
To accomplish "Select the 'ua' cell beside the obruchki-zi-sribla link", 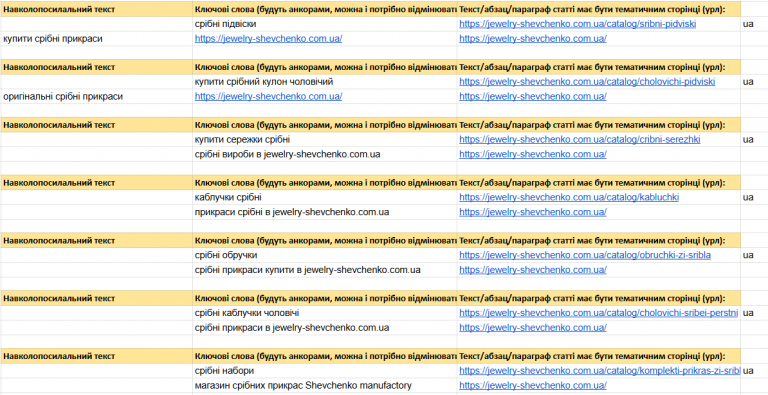I will [x=754, y=255].
